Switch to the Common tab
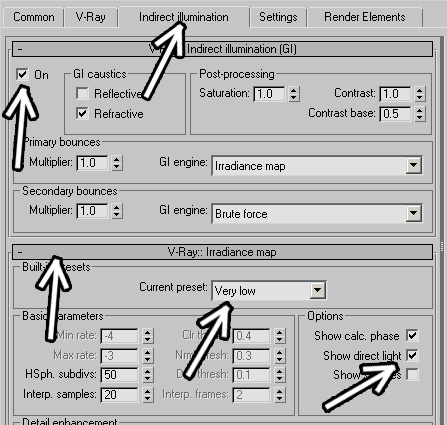The image size is (447, 425). click(33, 17)
